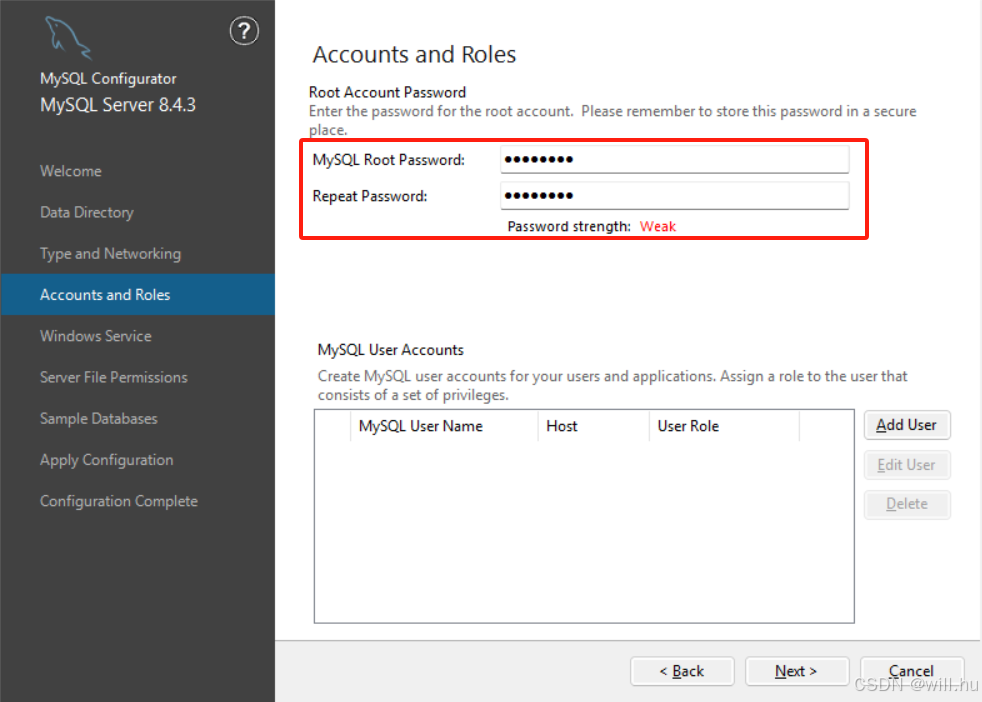Cancel the configurator
This screenshot has height=702, width=982.
click(912, 671)
